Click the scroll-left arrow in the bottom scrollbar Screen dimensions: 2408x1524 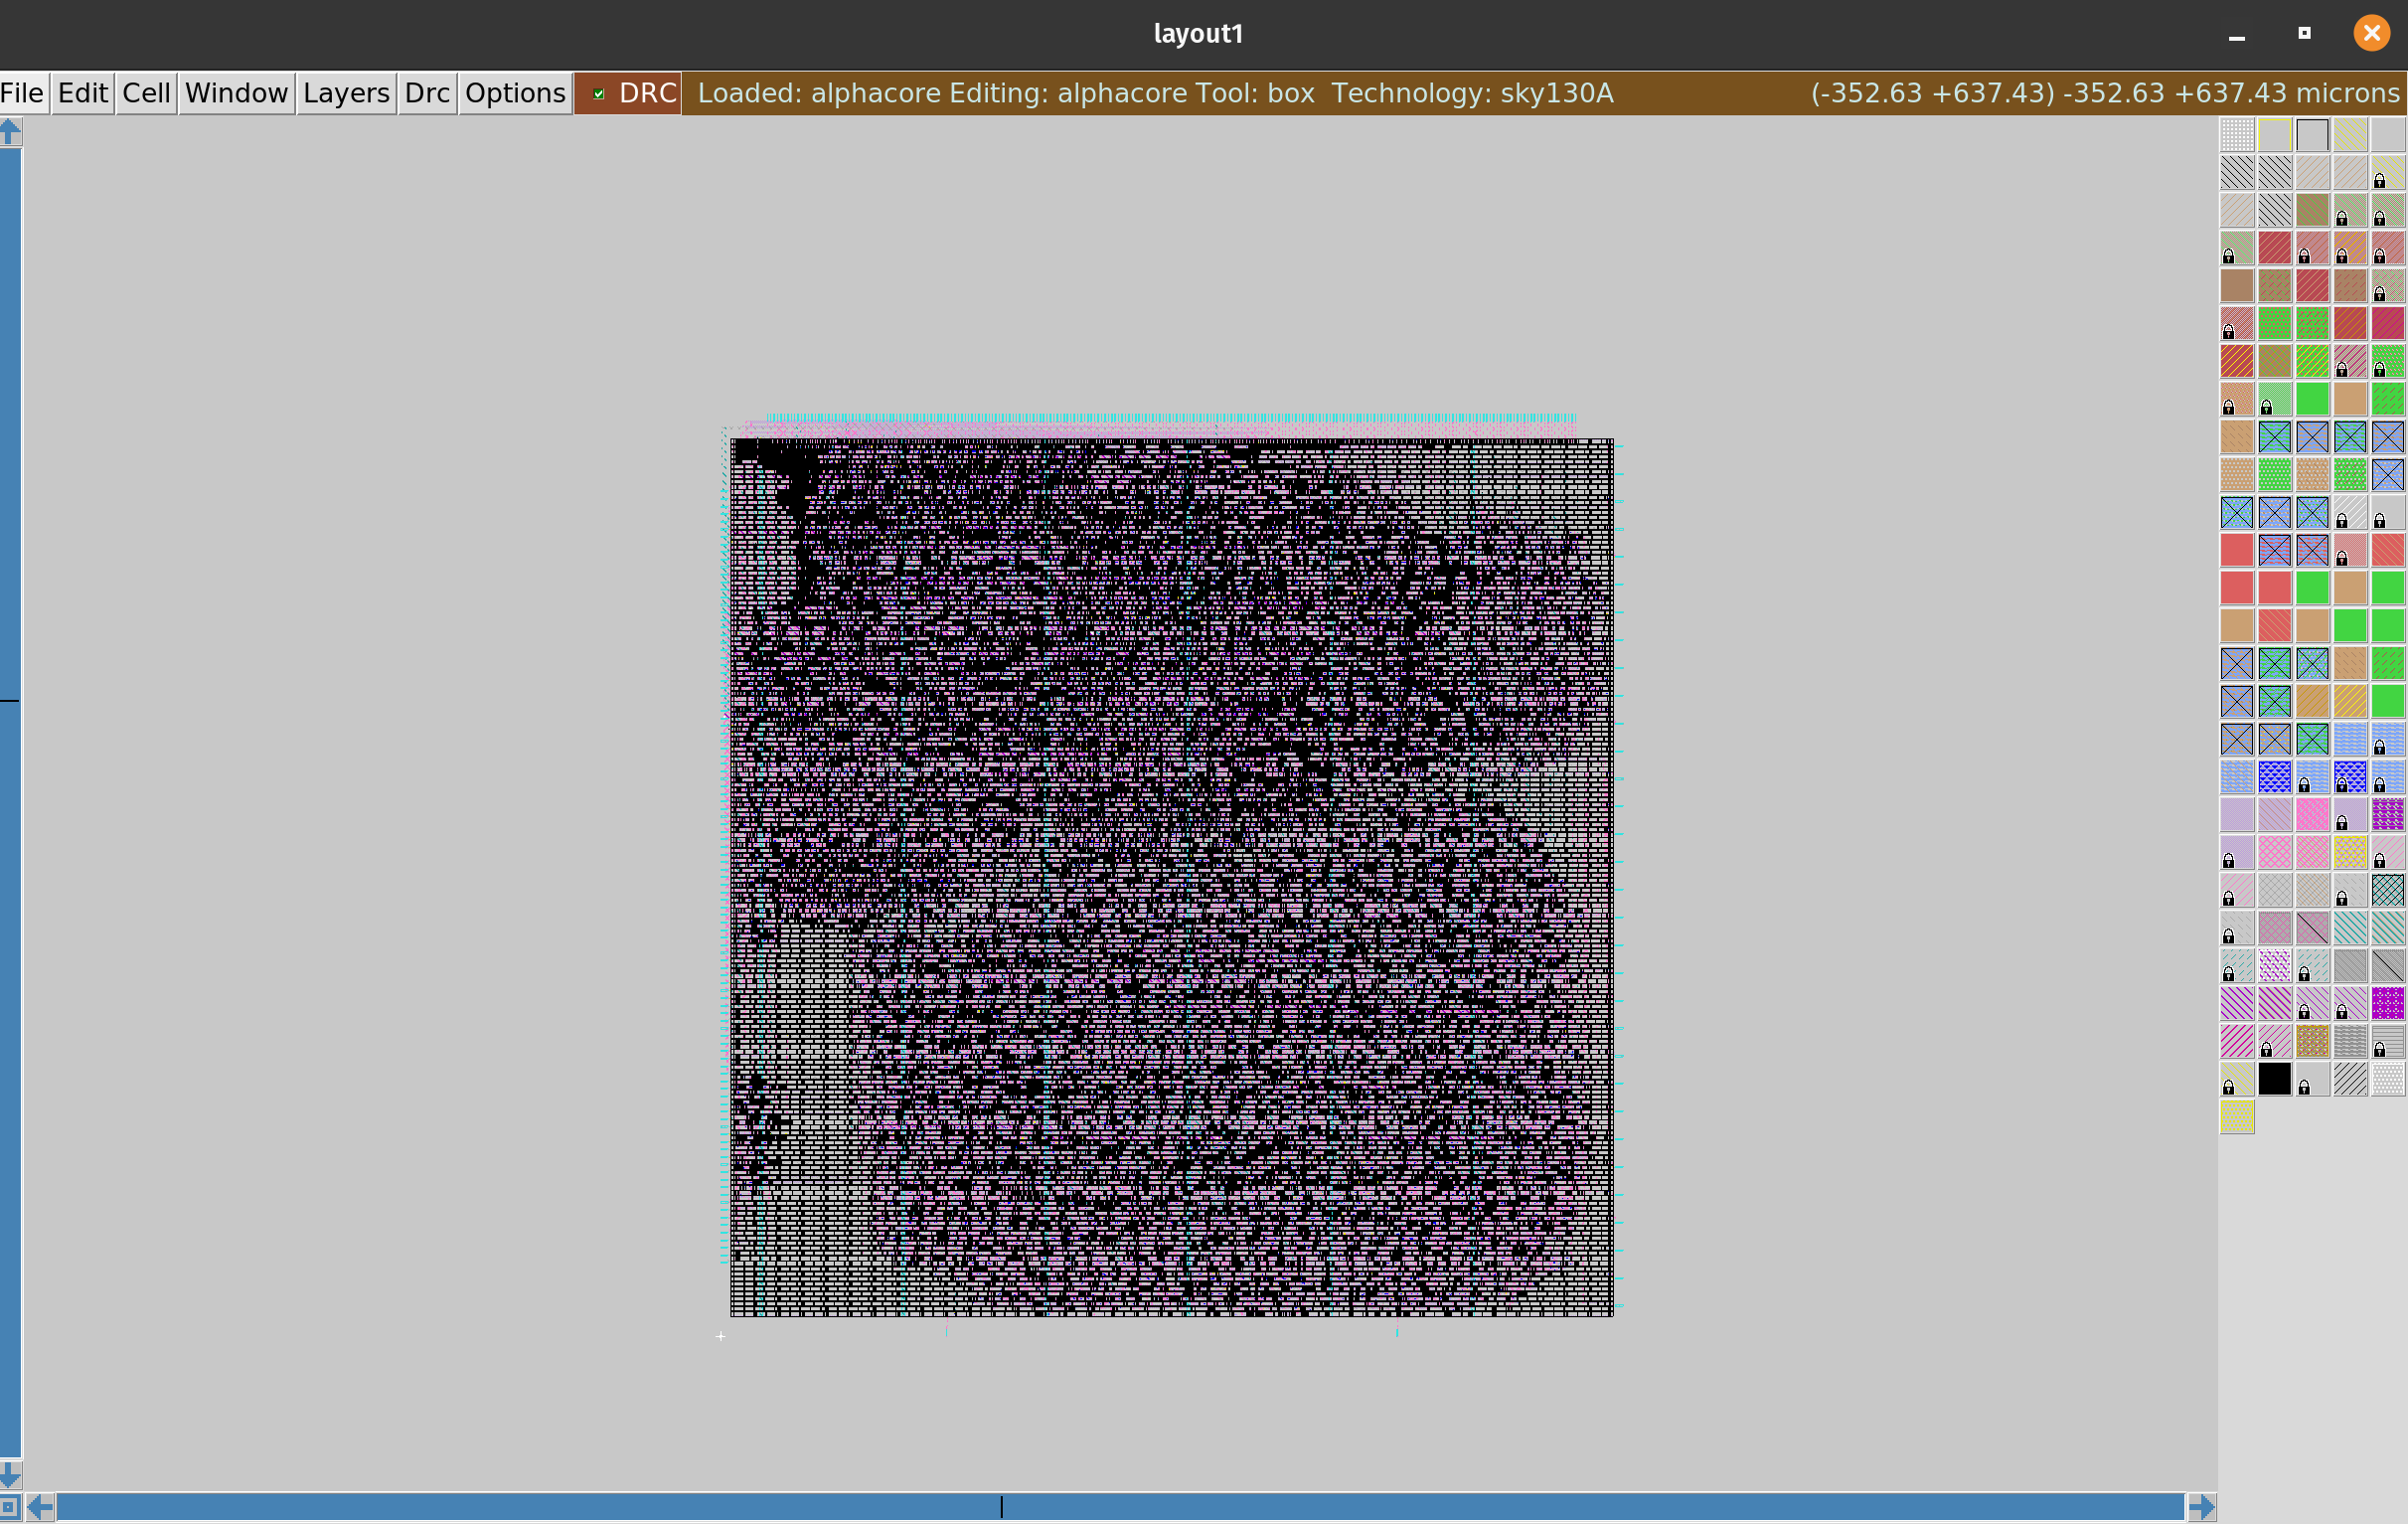[40, 1507]
